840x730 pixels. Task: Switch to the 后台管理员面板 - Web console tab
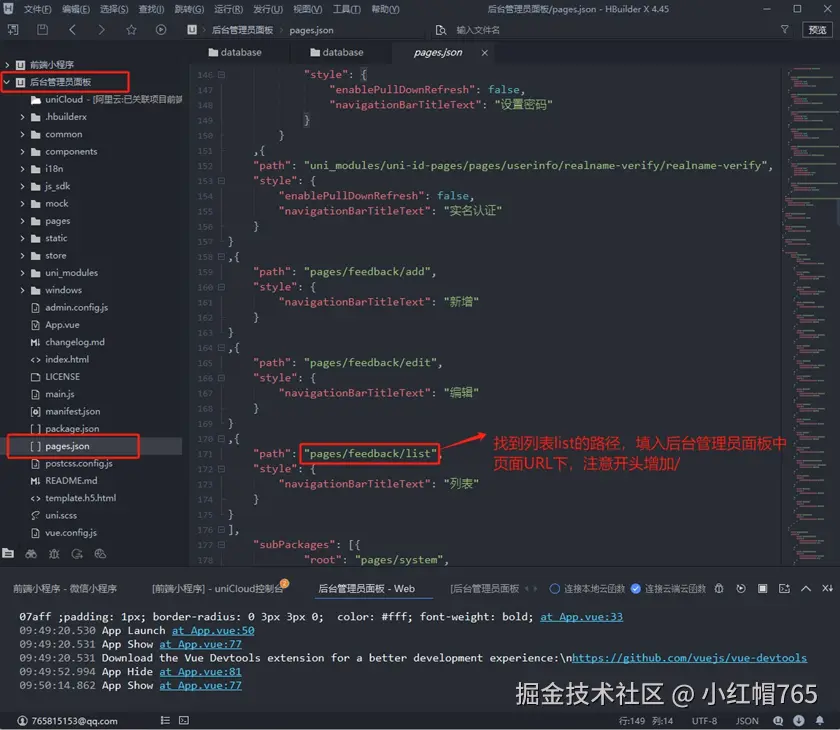(x=366, y=589)
